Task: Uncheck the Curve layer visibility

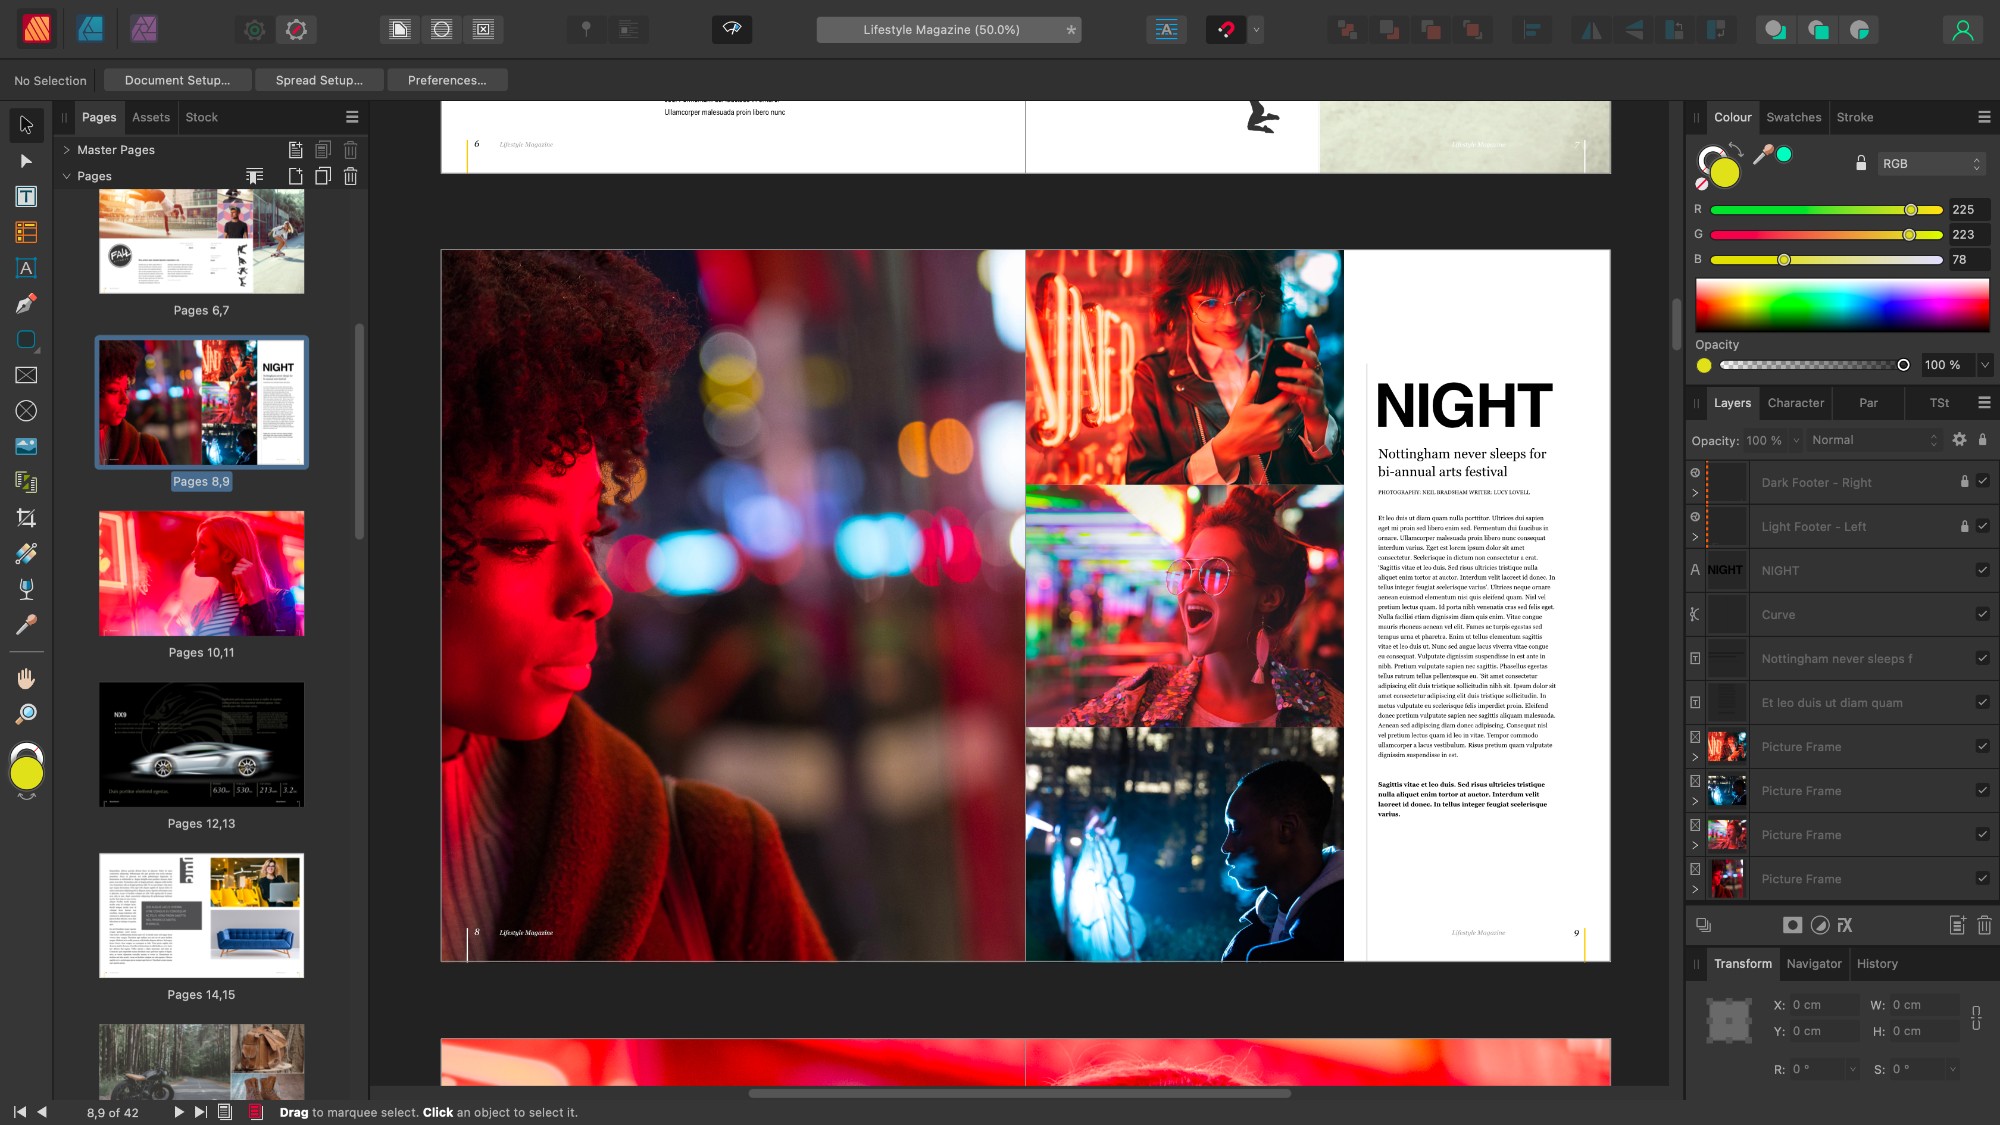Action: (x=1983, y=615)
